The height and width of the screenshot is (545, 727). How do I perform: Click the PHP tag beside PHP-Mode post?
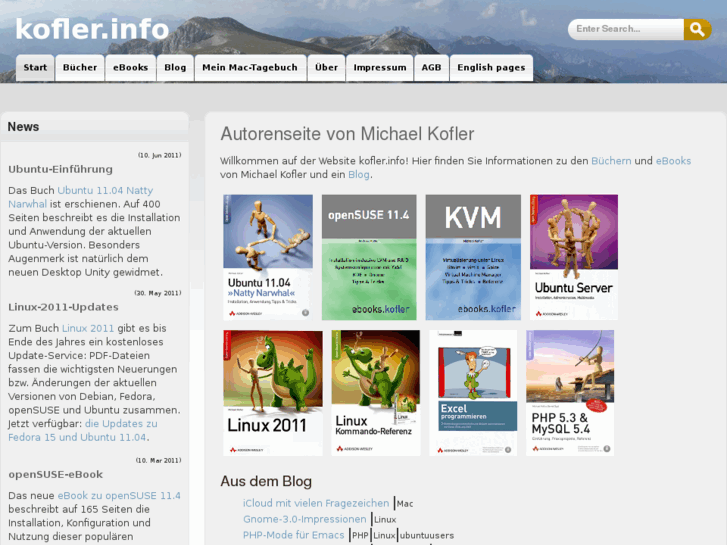[360, 535]
